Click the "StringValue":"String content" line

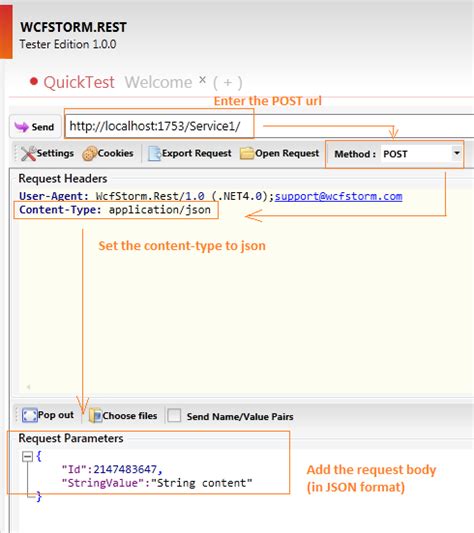click(157, 483)
